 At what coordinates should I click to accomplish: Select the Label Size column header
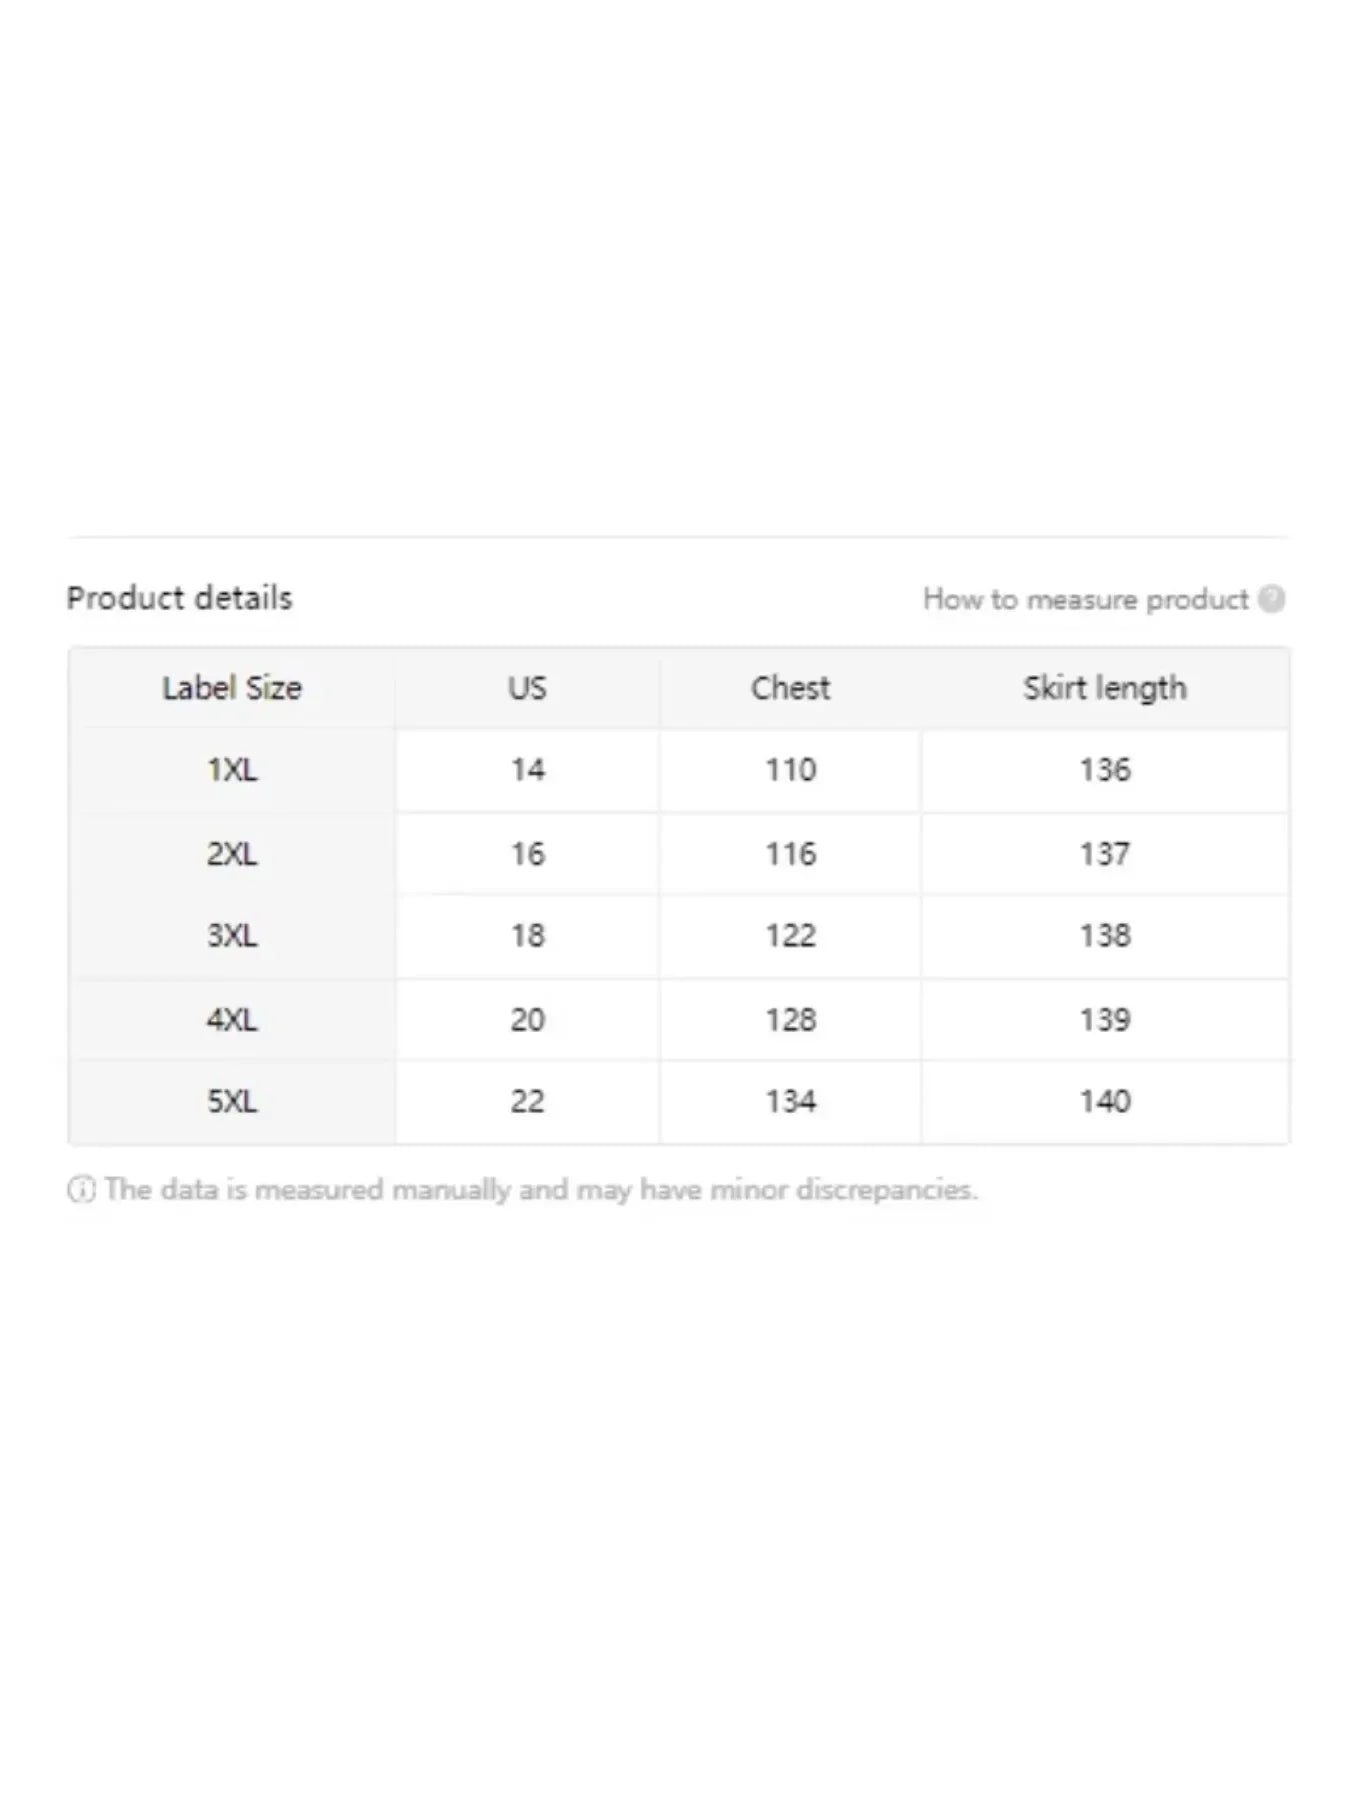pos(232,688)
